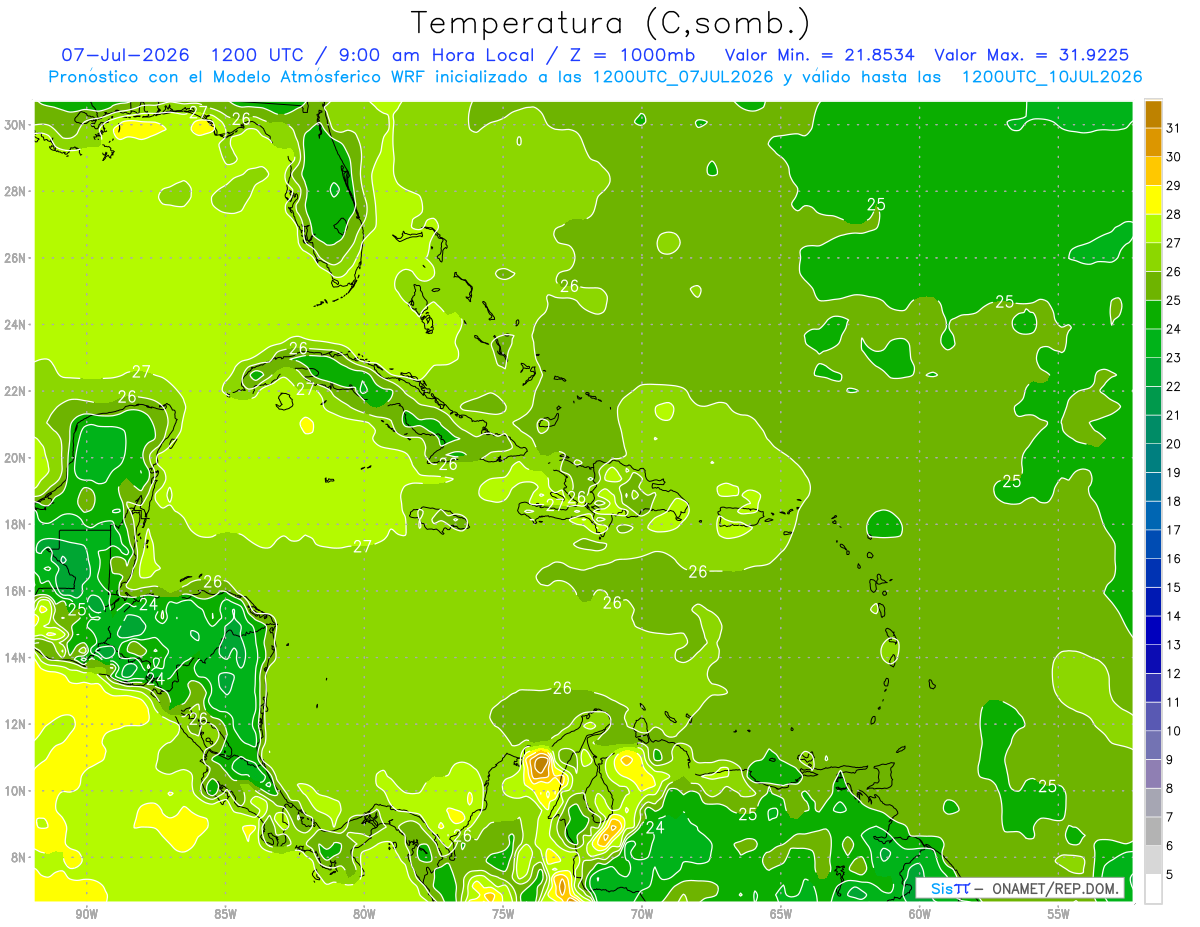Click the color scale label '11'
The height and width of the screenshot is (927, 1200).
coord(1174,702)
